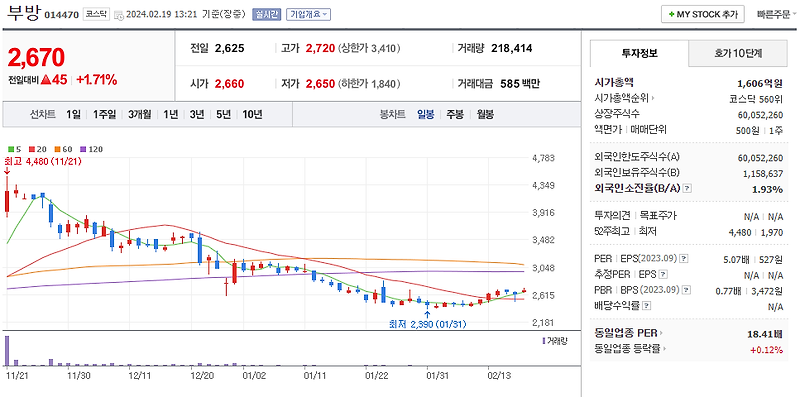Select the 3개월 line chart period
Viewport: 800px width, 397px height.
pyautogui.click(x=139, y=114)
